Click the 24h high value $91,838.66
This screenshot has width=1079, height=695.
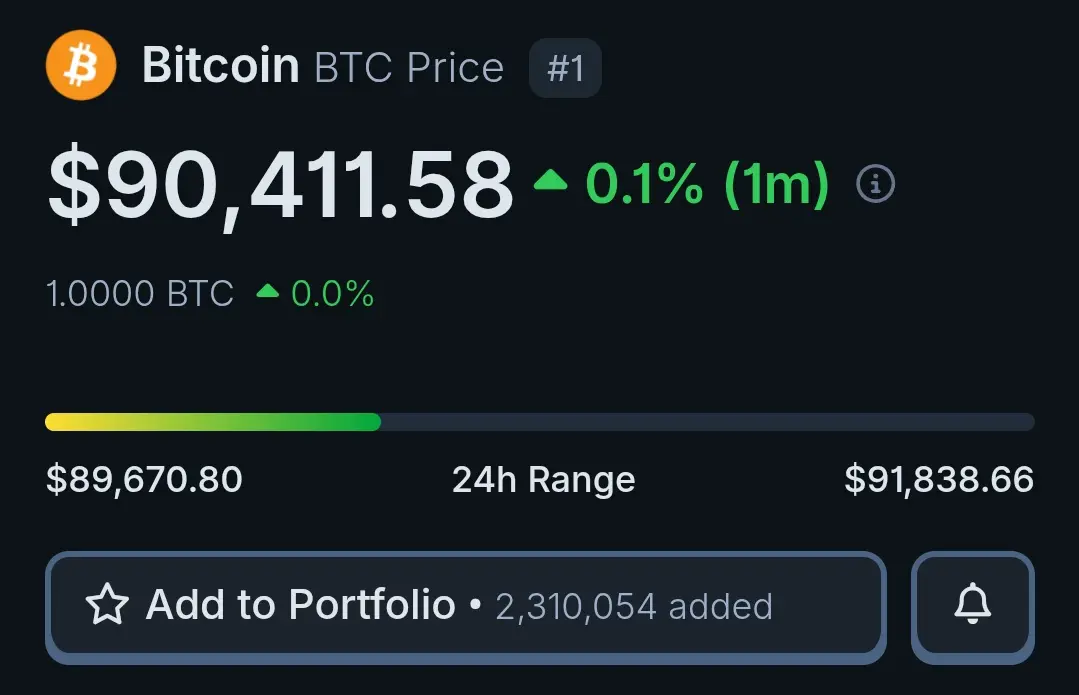click(938, 480)
